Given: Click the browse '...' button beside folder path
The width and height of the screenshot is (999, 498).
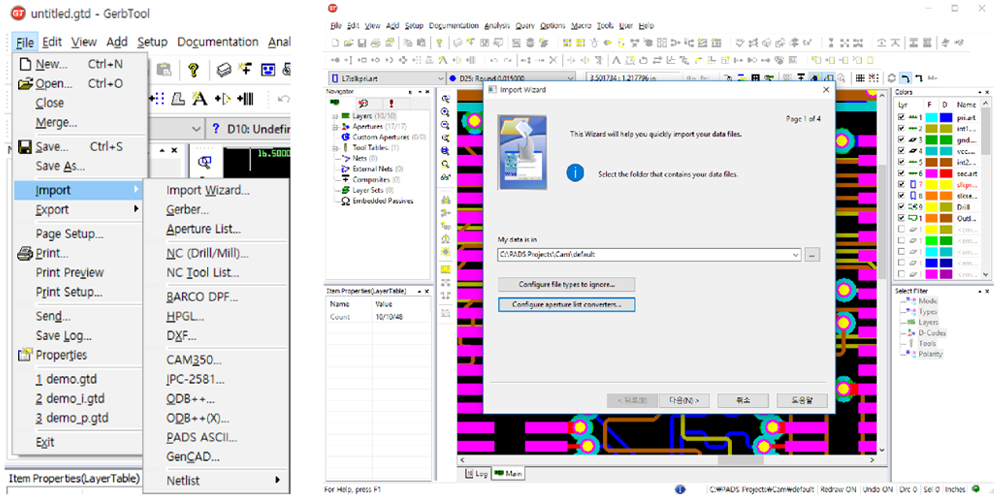Looking at the screenshot, I should point(812,254).
